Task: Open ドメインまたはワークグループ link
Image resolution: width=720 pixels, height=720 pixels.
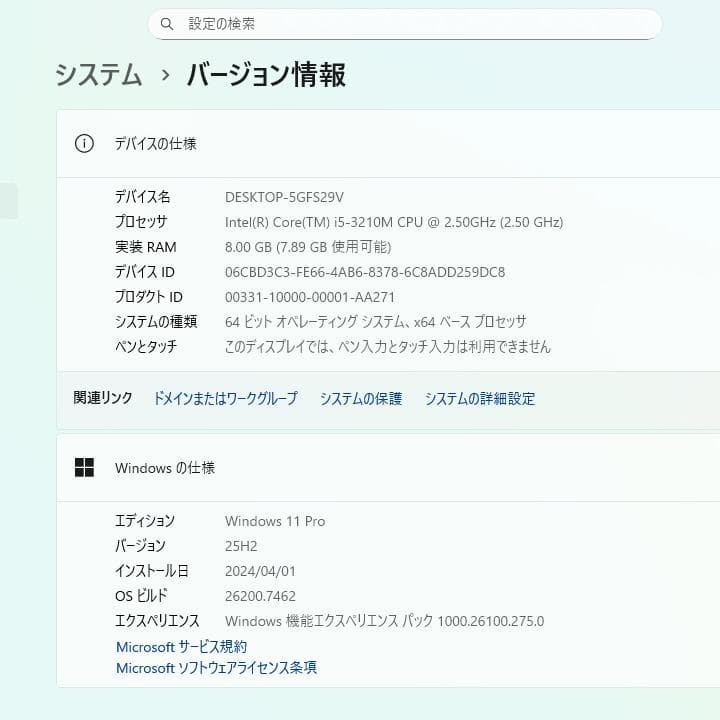Action: tap(225, 398)
